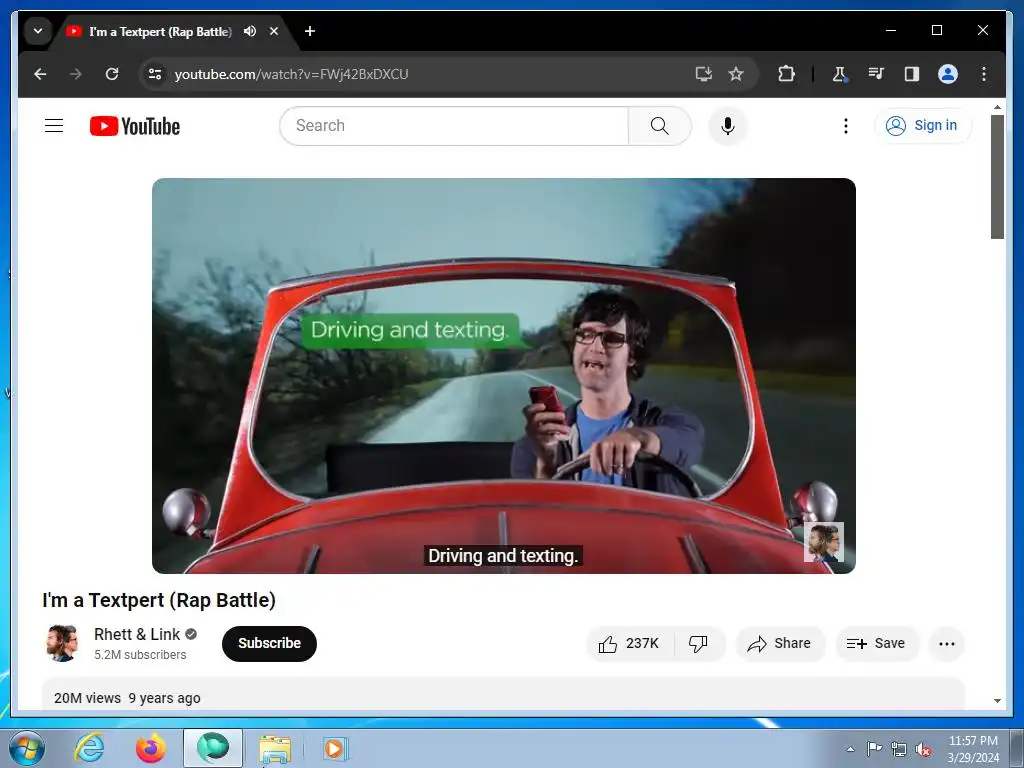Click Sign in button
Image resolution: width=1024 pixels, height=768 pixels.
923,125
